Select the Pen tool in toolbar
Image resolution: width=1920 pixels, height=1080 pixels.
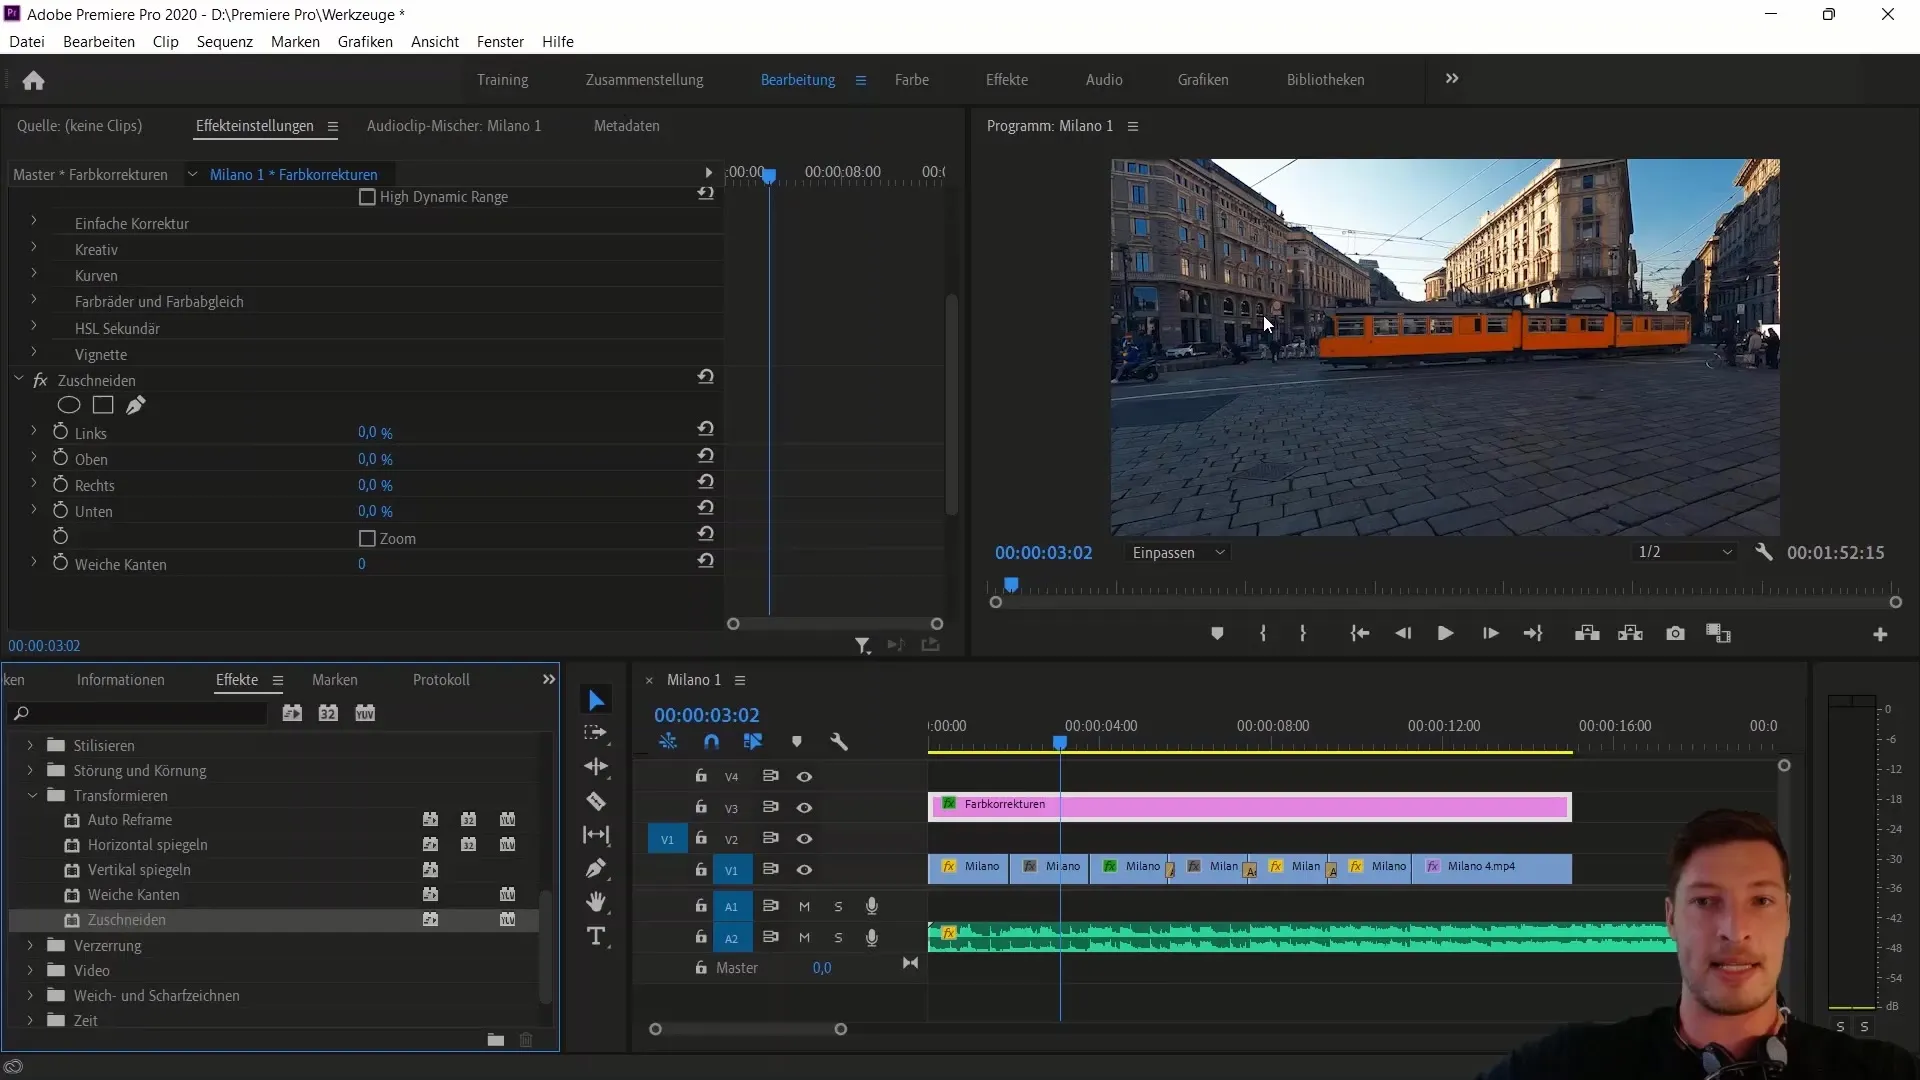click(596, 868)
